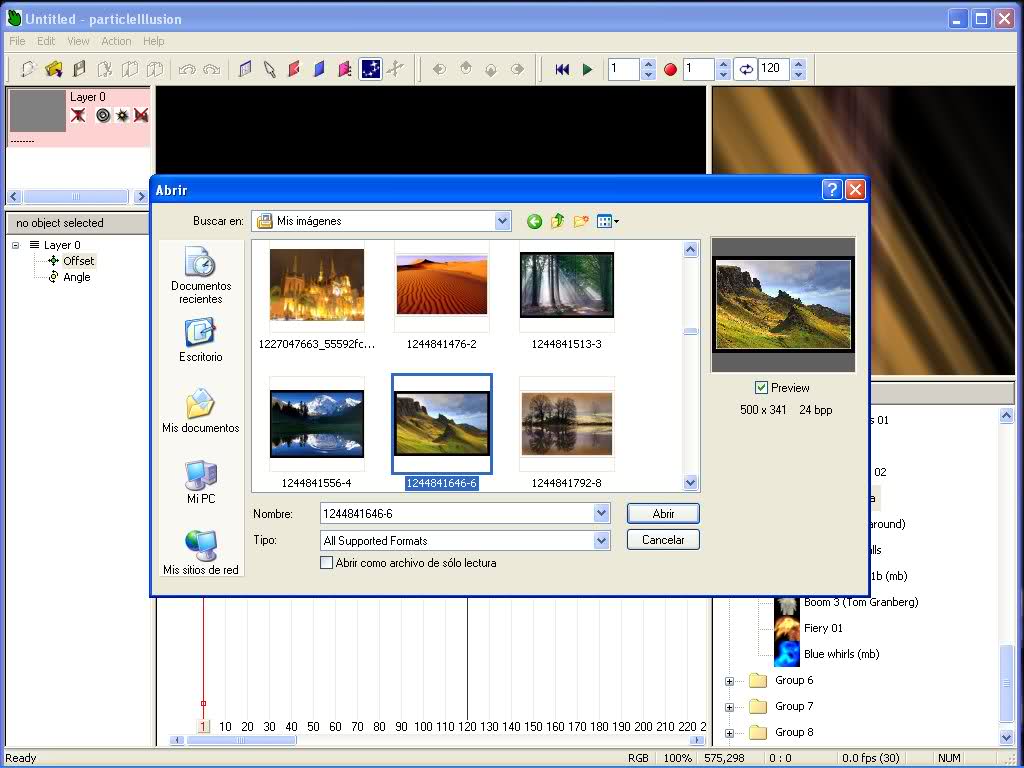Click the Cancelar button
This screenshot has height=768, width=1024.
click(663, 539)
